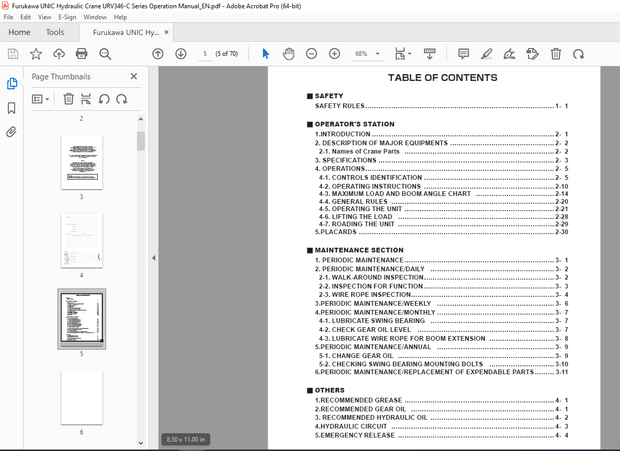620x451 pixels.
Task: Click the "TABLE OF CONTENTS" heading
Action: 442,77
